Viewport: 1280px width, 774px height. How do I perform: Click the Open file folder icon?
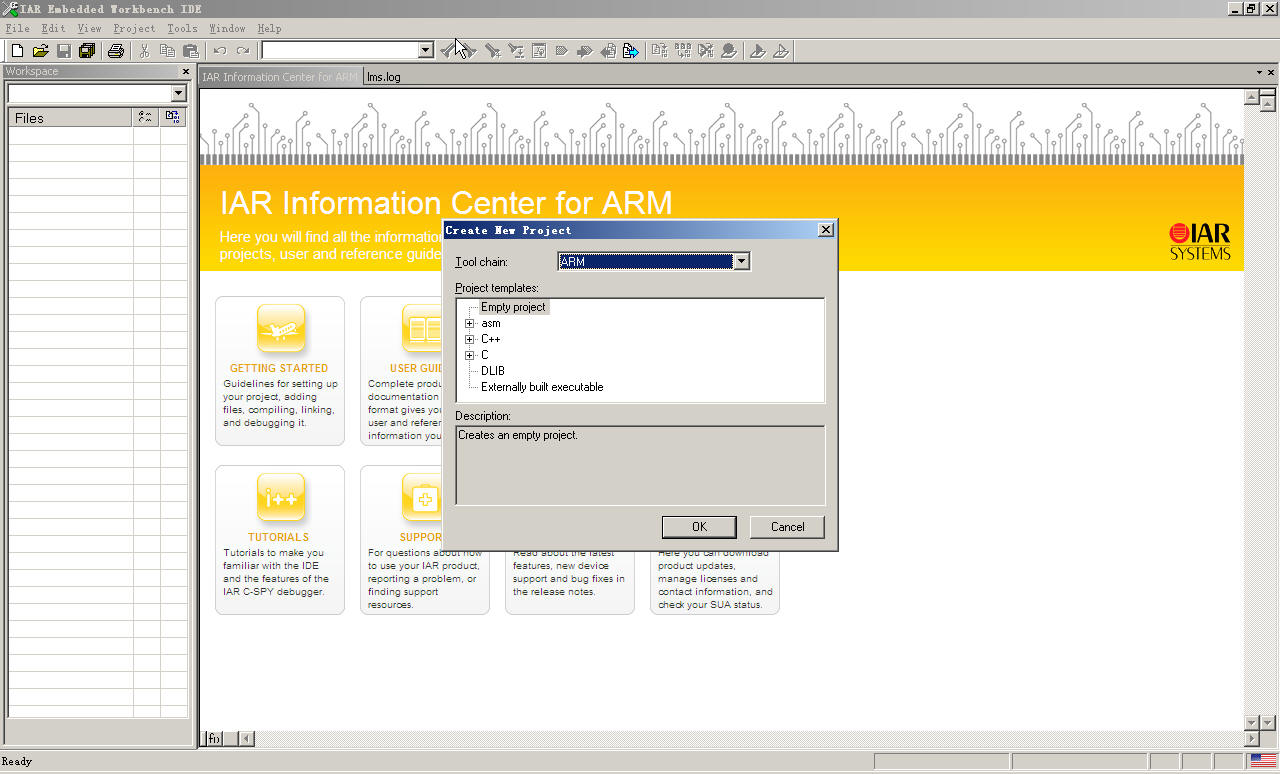[41, 50]
